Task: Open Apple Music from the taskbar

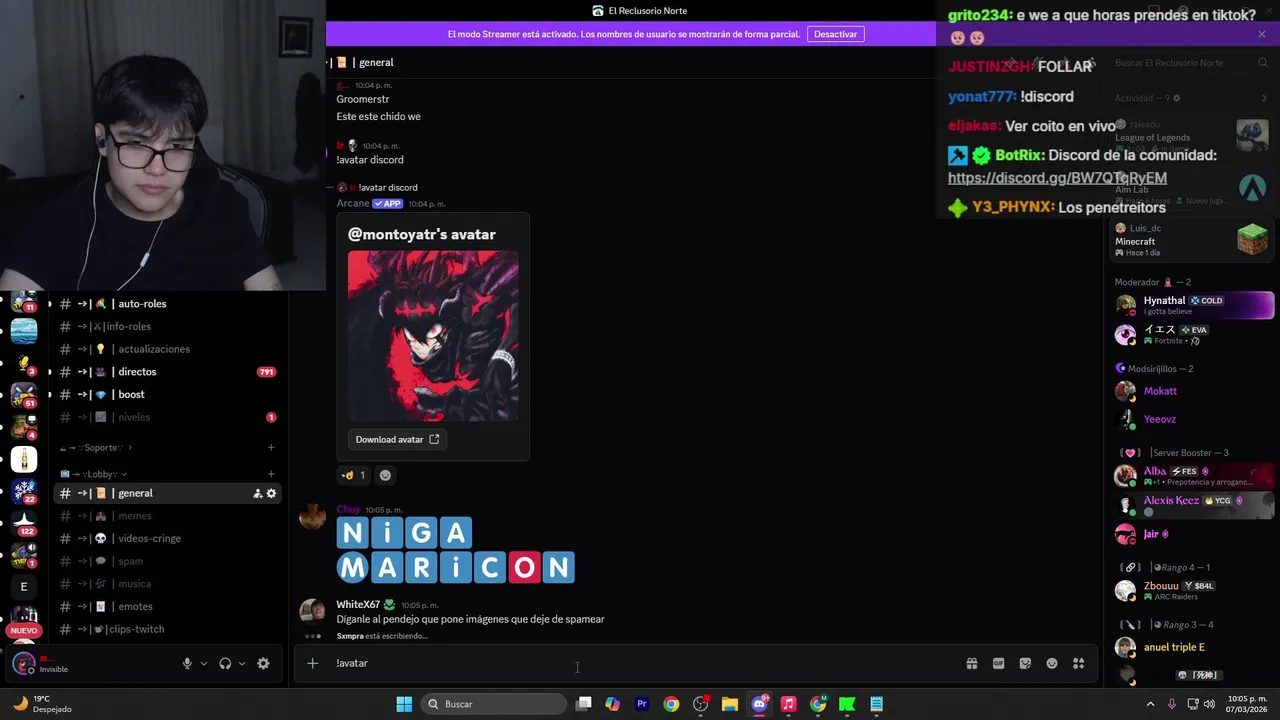Action: click(x=788, y=704)
